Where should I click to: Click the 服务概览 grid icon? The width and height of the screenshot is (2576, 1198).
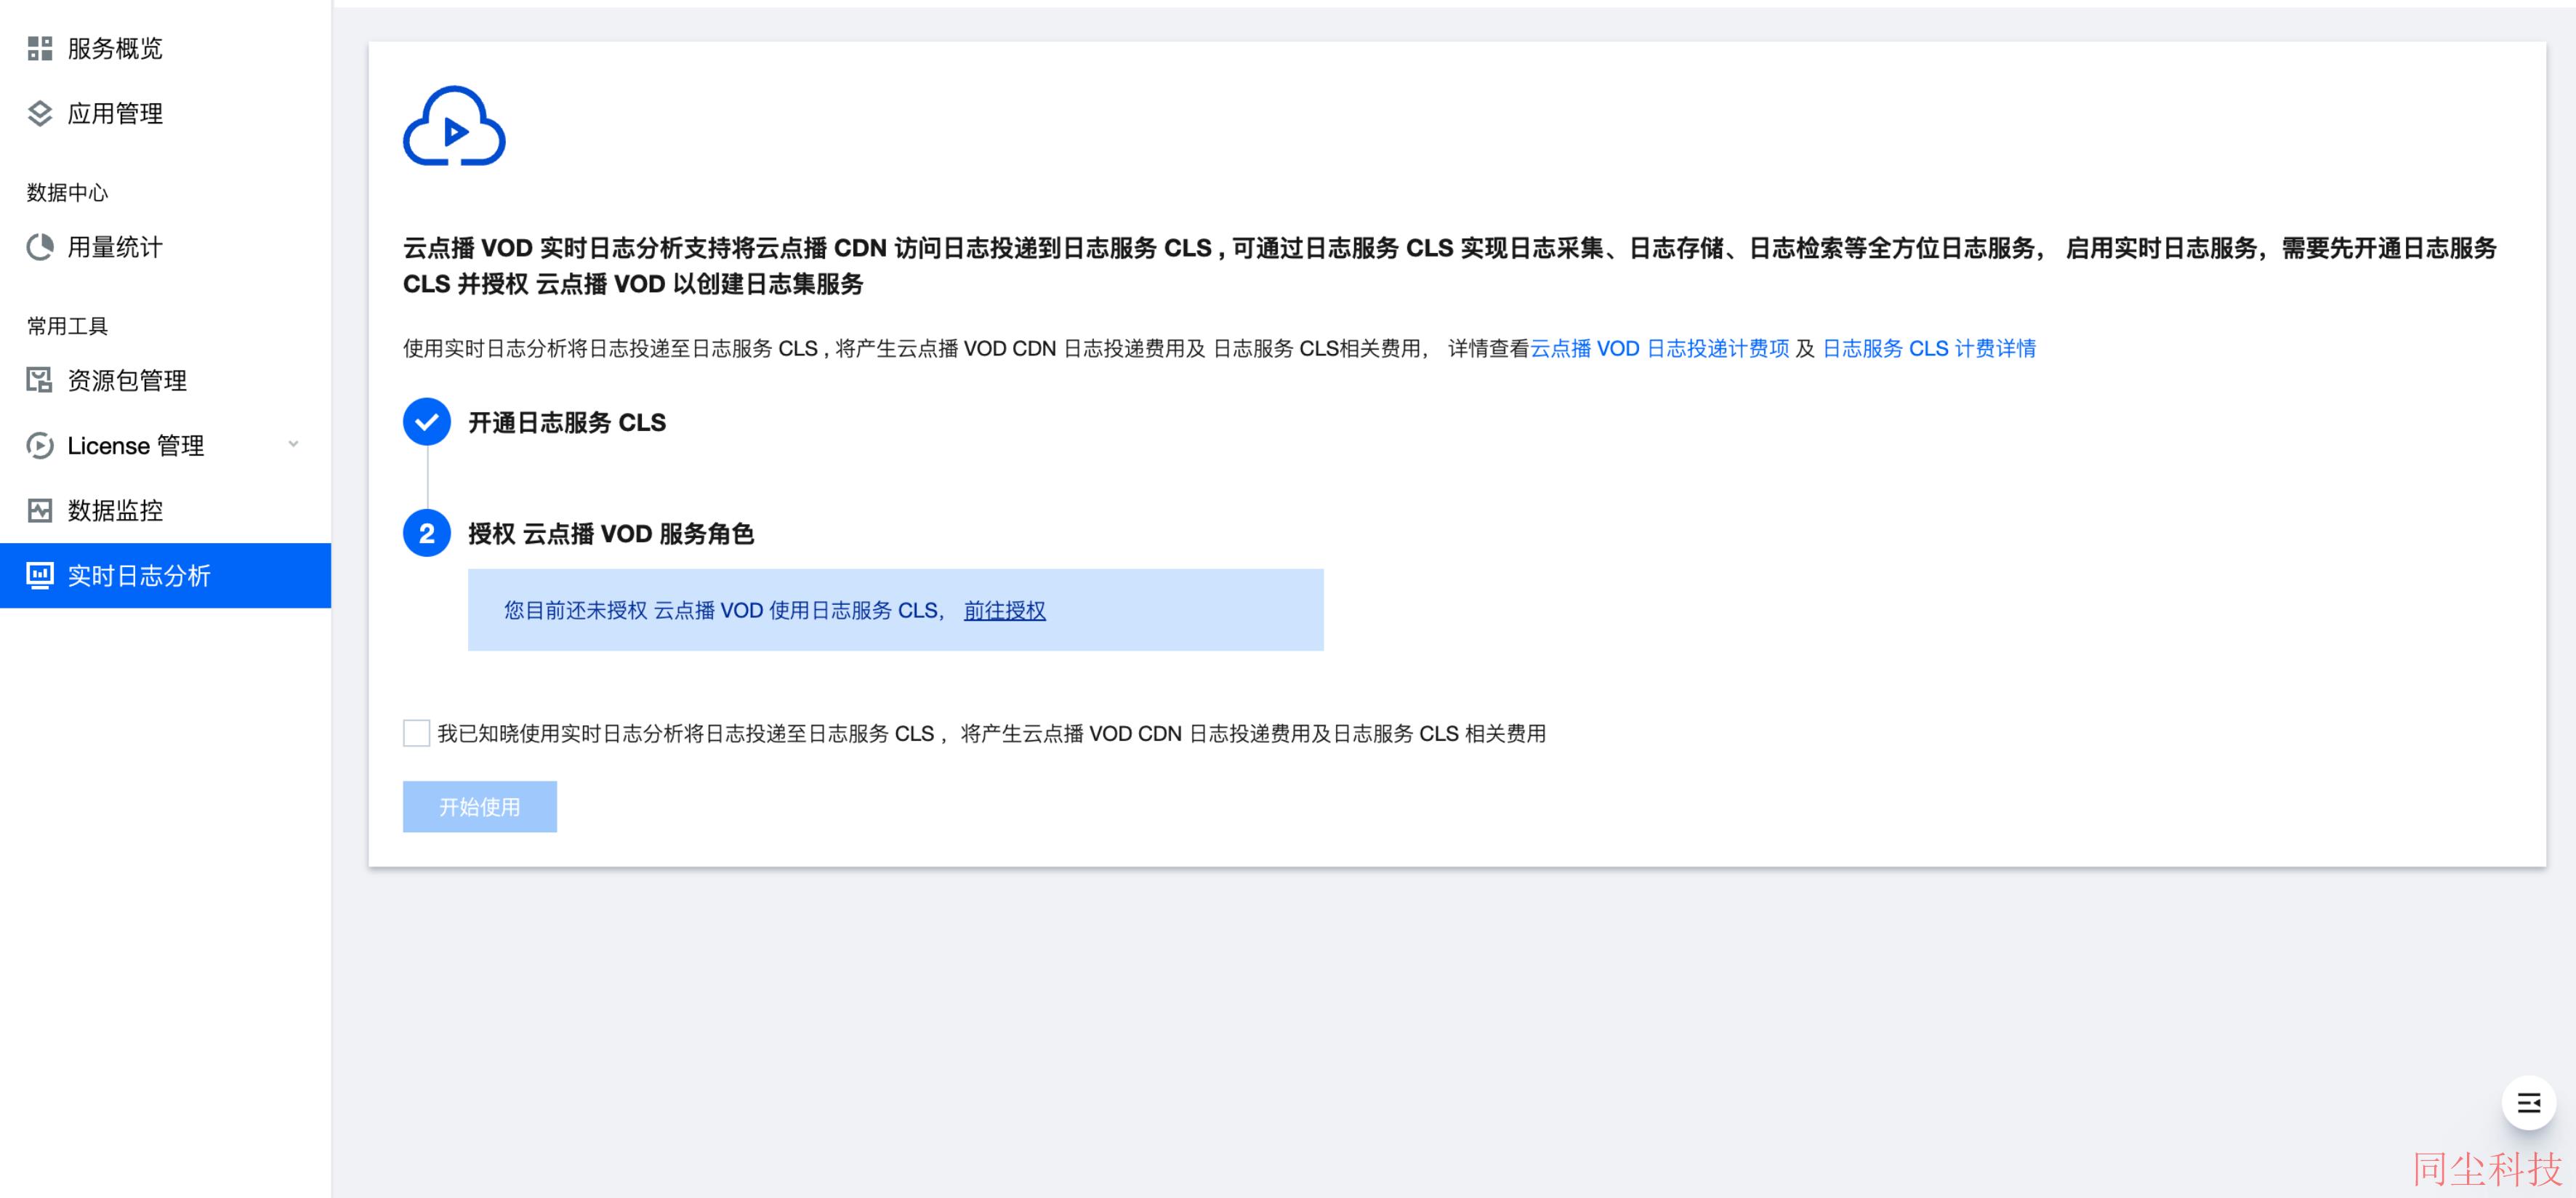click(x=40, y=48)
